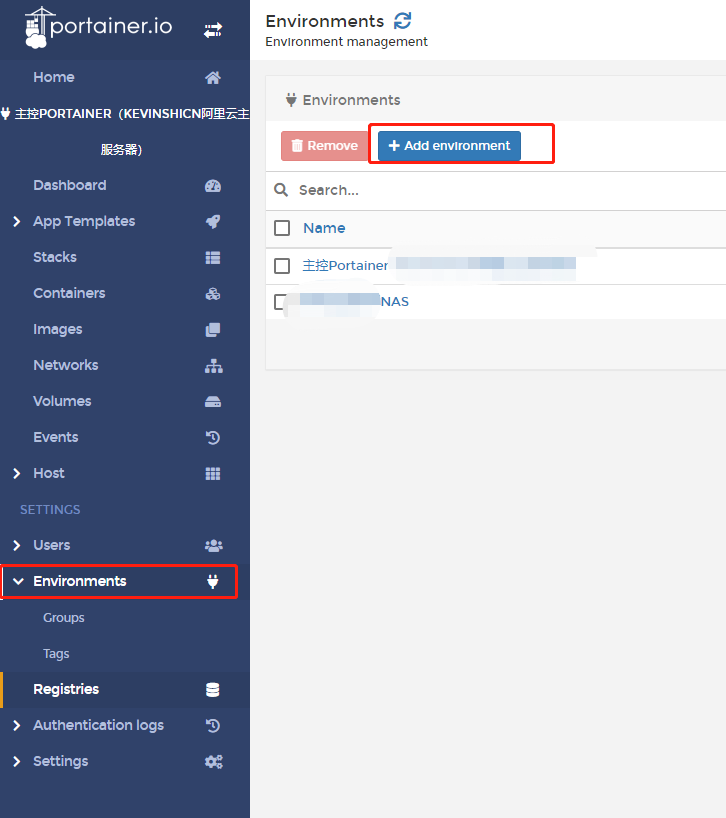726x818 pixels.
Task: Open the Networks page
Action: [66, 365]
